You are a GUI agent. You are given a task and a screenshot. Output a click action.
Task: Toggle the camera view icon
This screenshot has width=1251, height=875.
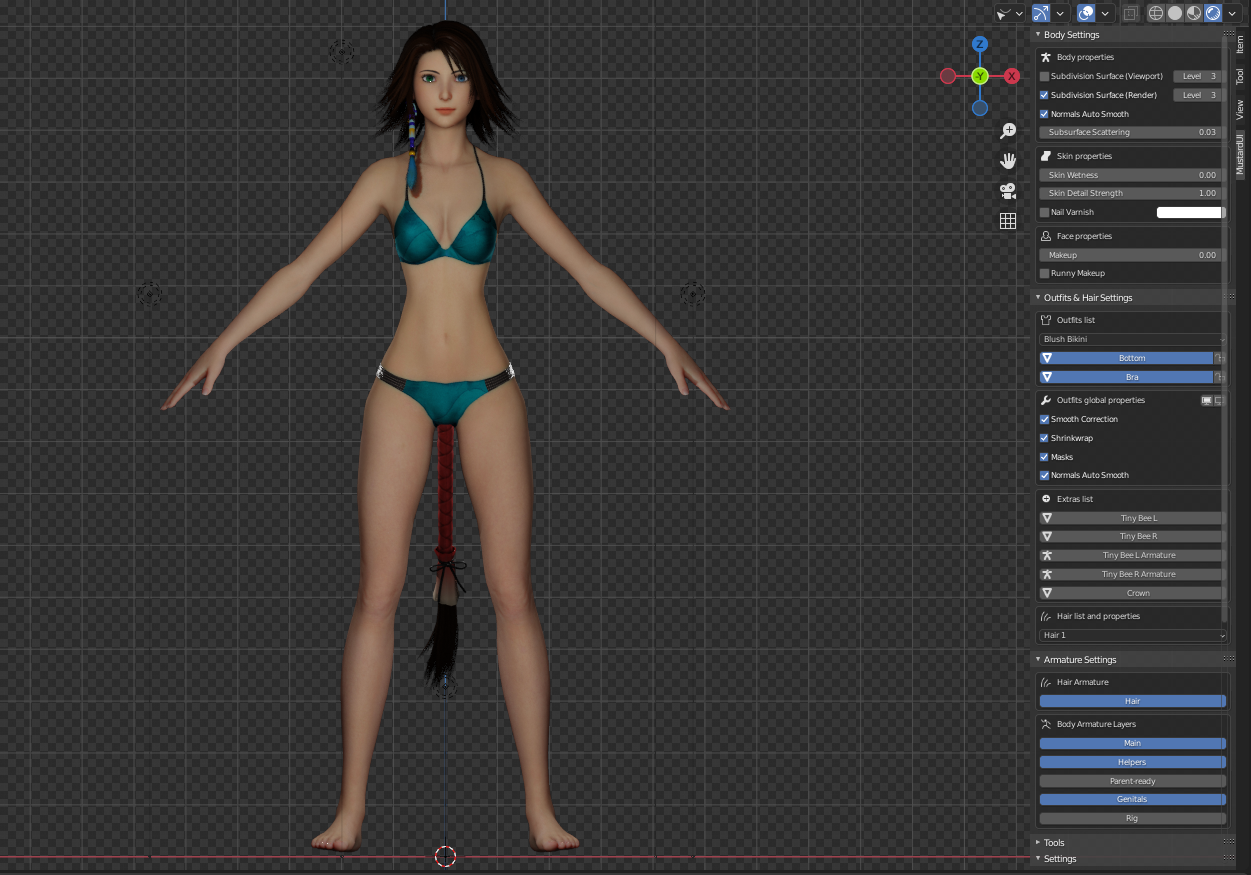point(1008,191)
